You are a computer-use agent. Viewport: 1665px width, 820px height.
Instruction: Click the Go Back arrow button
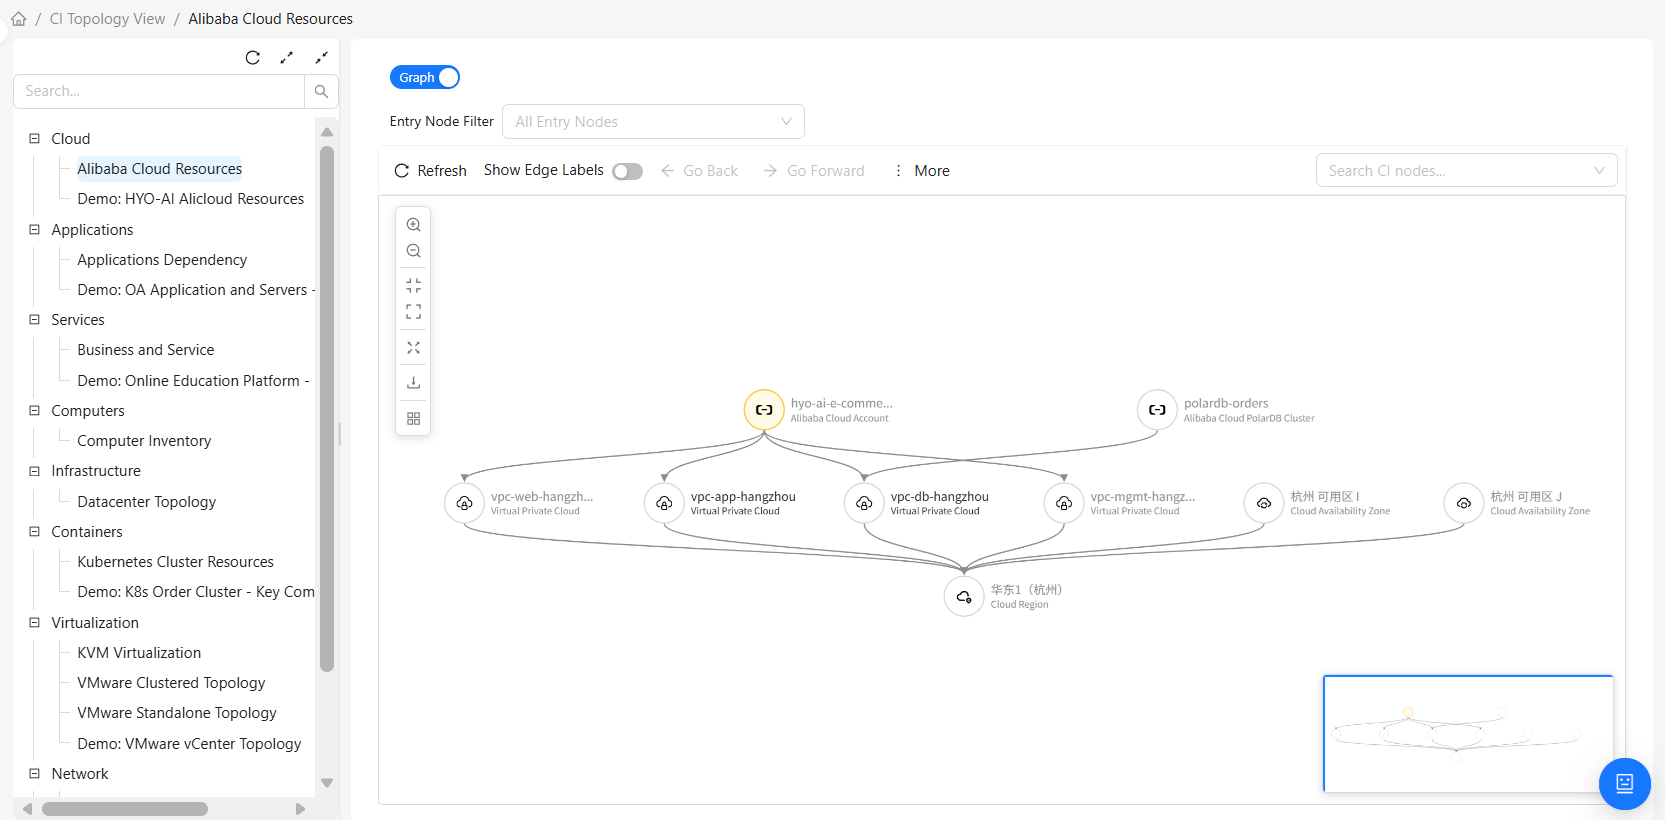(x=699, y=171)
